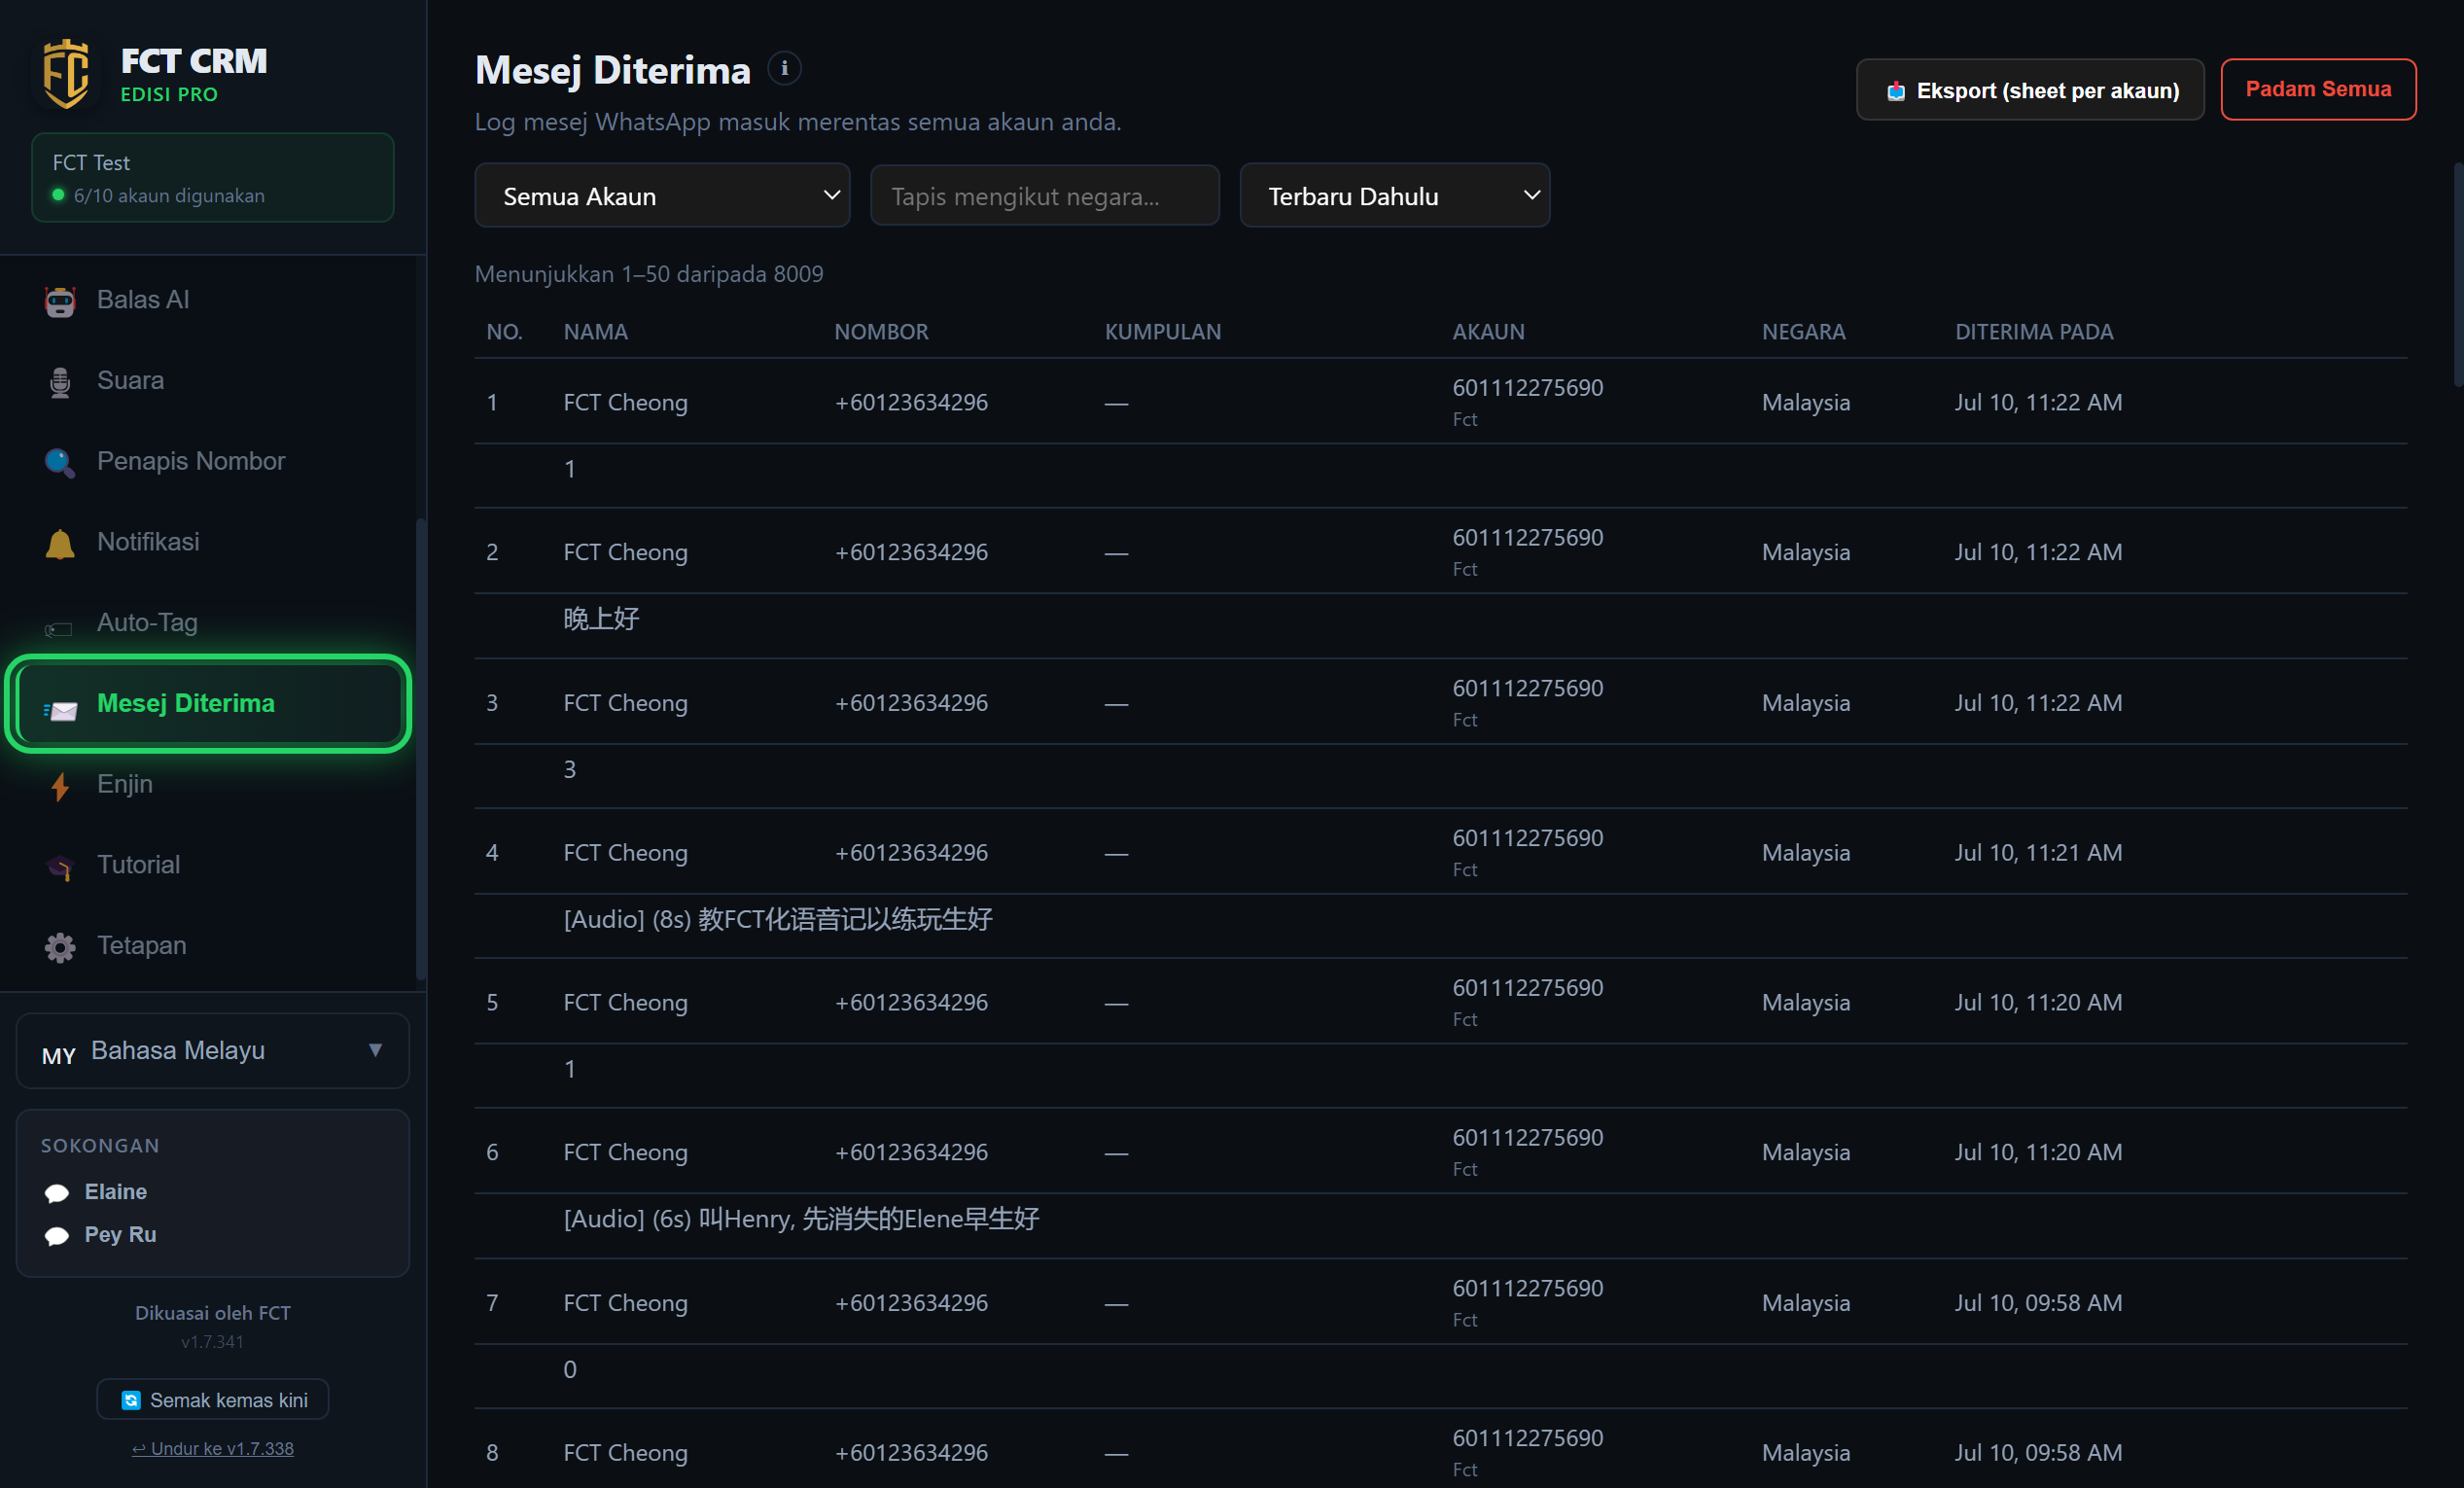This screenshot has width=2464, height=1488.
Task: Contact support agent Elaine
Action: pyautogui.click(x=115, y=1192)
